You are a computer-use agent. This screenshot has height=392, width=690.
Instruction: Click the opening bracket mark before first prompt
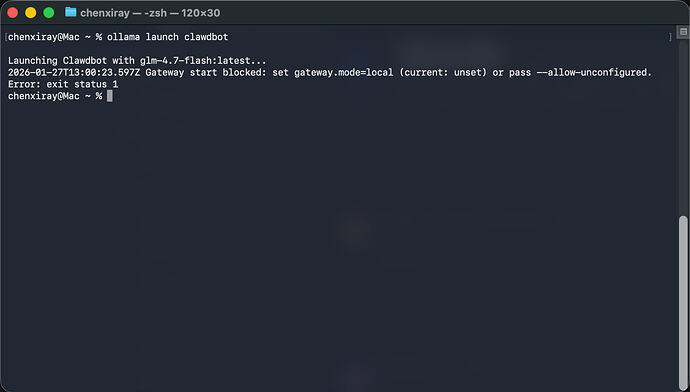(5, 37)
